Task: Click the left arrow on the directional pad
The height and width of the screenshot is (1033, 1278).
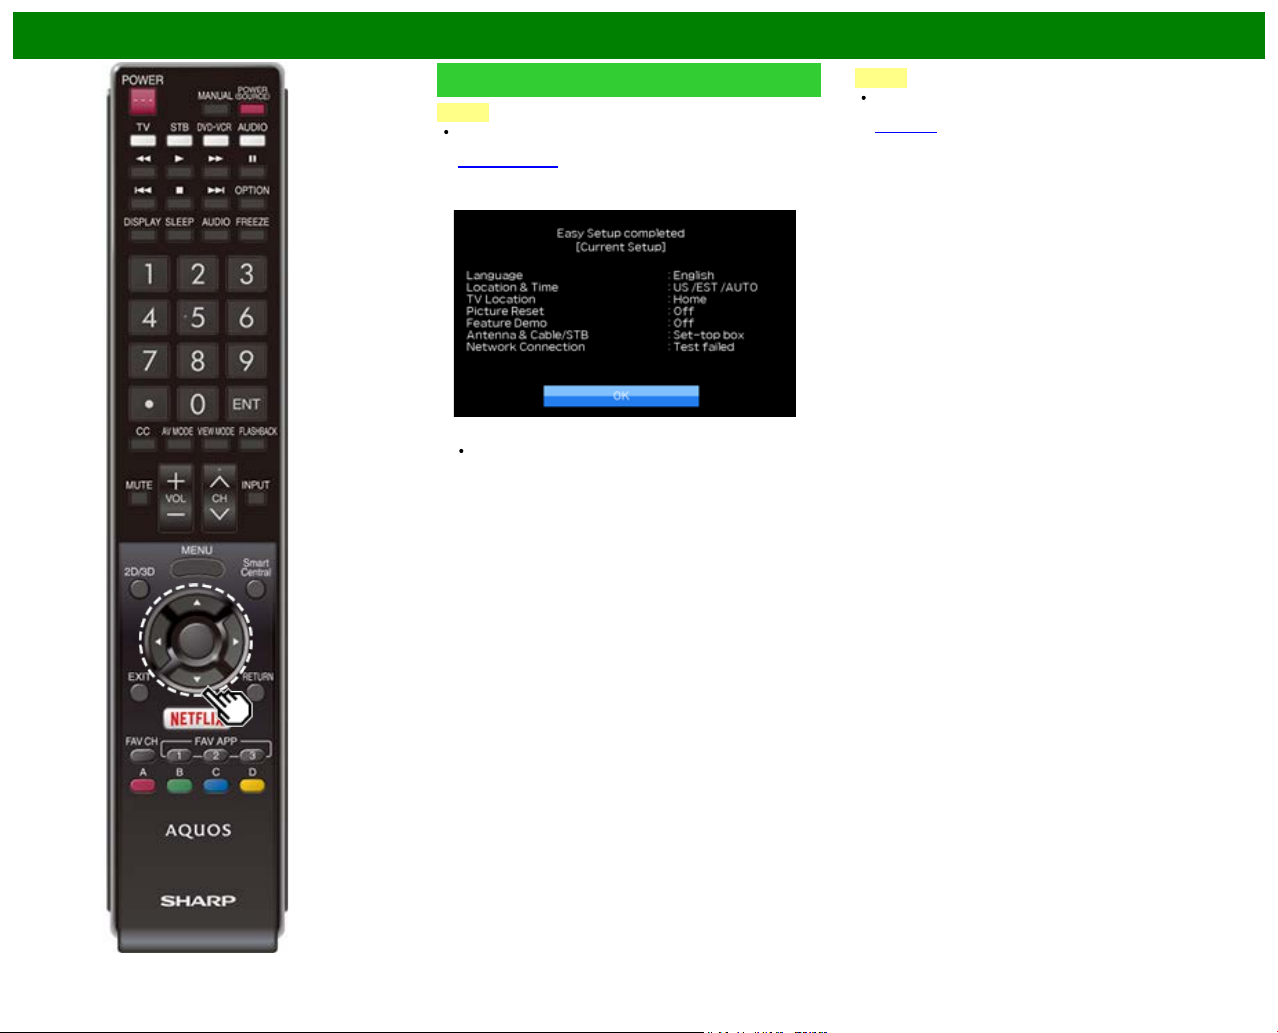Action: tap(158, 641)
